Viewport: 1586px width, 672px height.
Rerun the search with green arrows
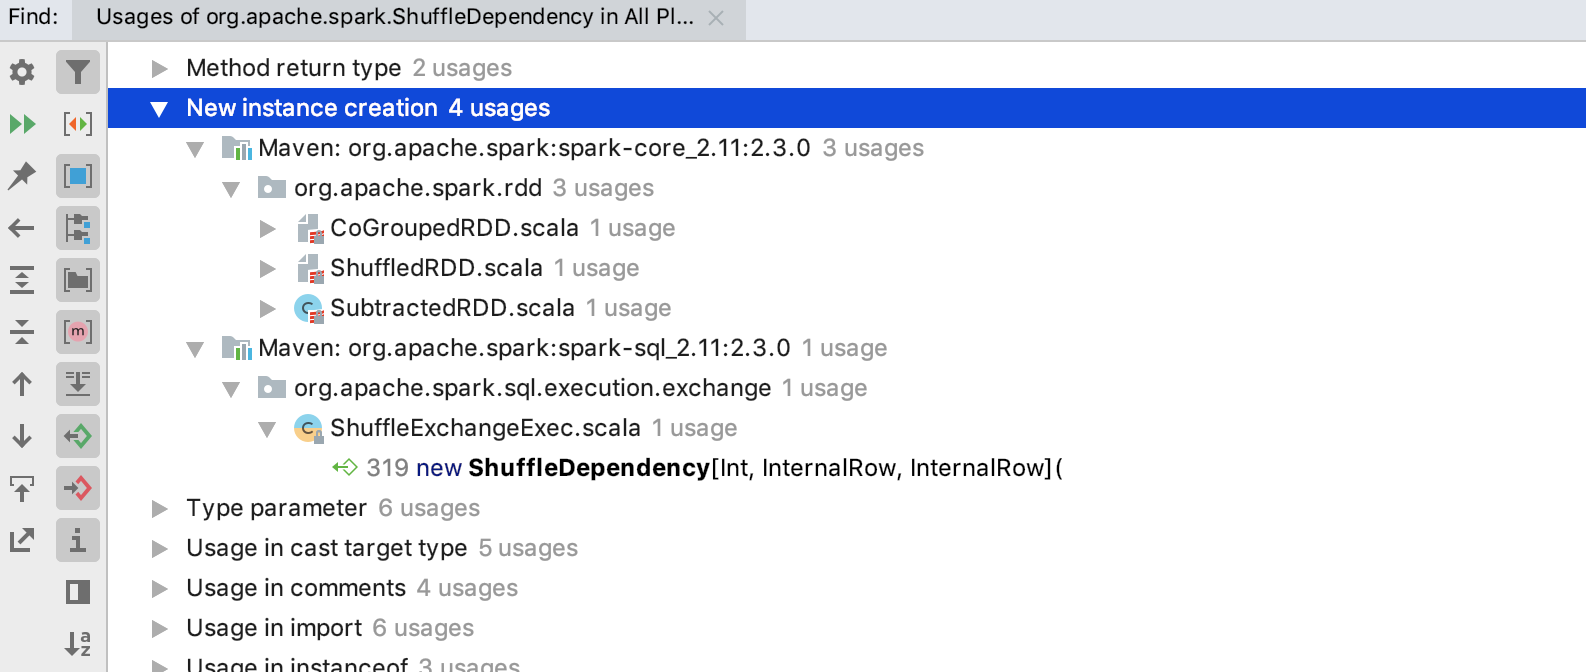tap(22, 124)
